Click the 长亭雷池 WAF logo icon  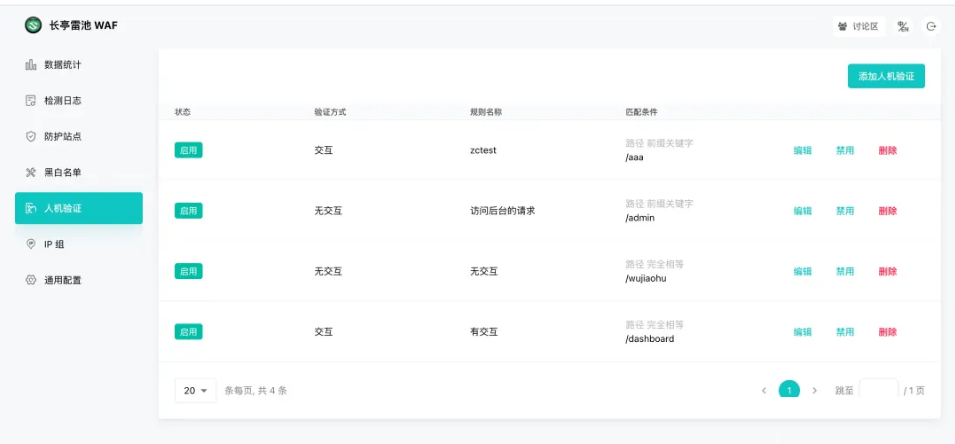[x=33, y=25]
